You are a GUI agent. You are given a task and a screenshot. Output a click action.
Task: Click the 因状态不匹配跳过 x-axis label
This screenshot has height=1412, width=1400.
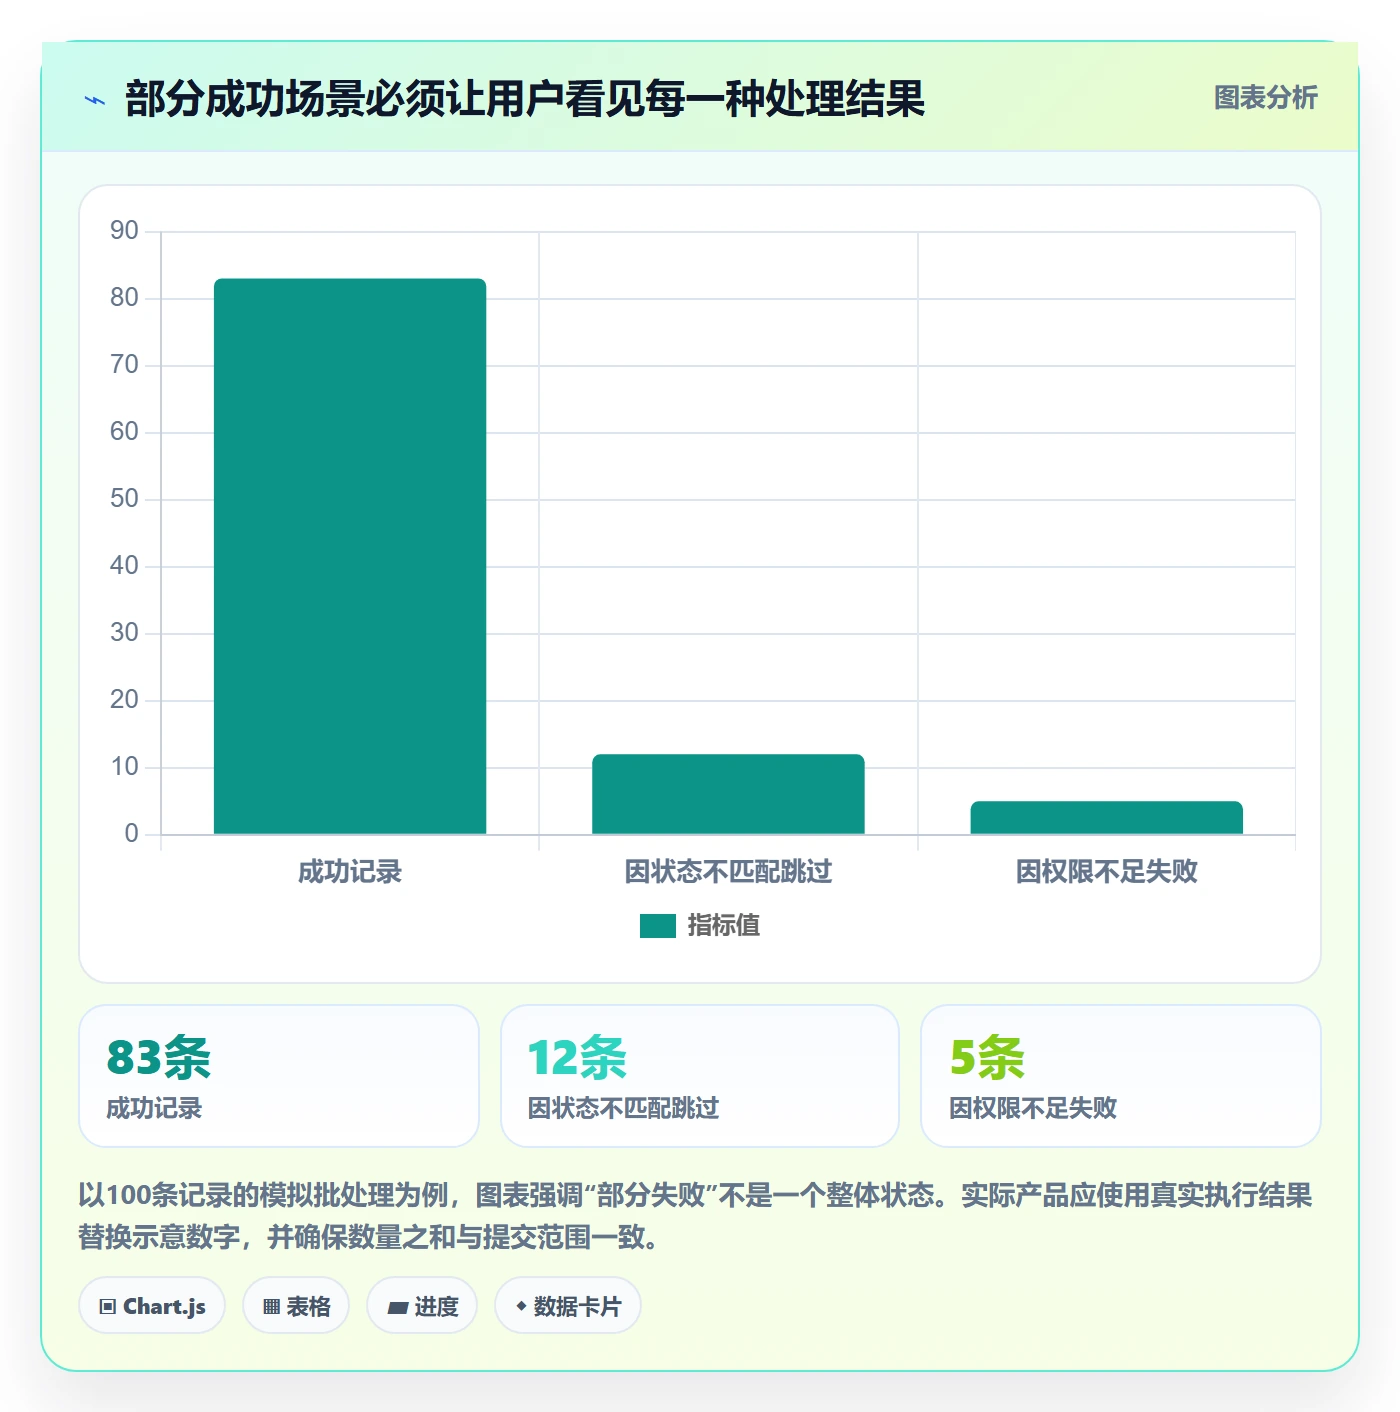pos(728,872)
